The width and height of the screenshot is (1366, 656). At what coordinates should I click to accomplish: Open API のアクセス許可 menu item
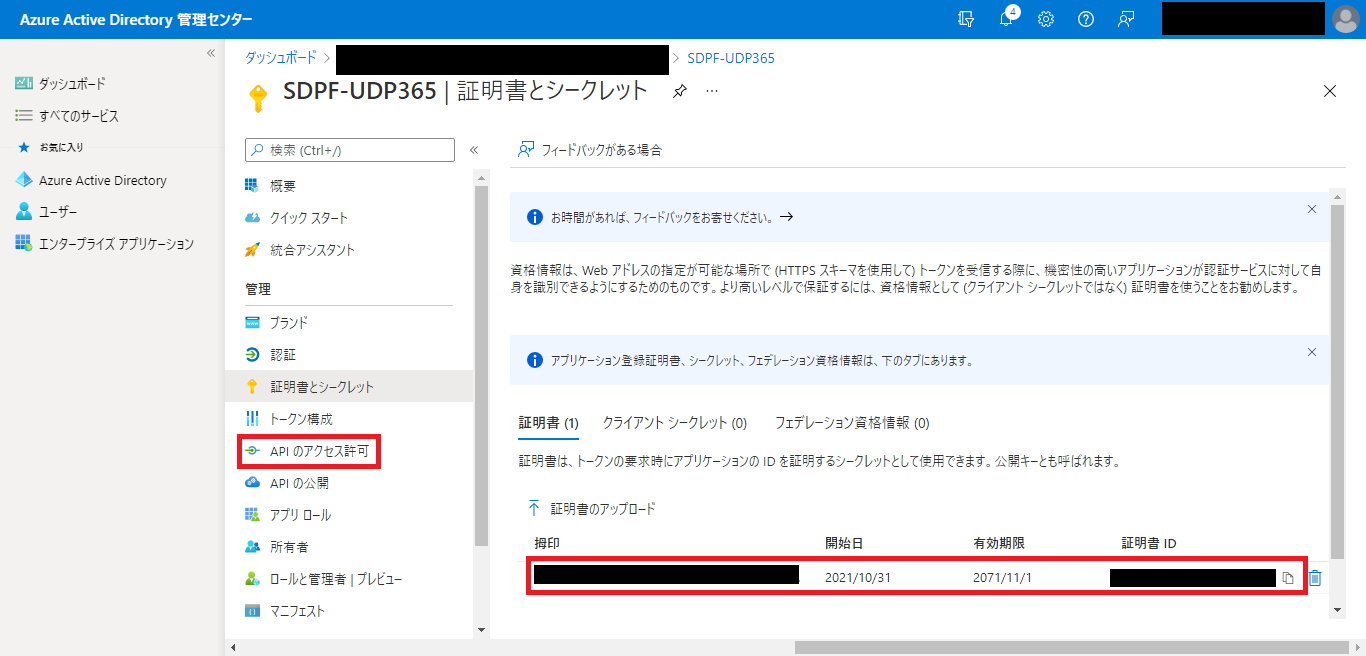[319, 451]
